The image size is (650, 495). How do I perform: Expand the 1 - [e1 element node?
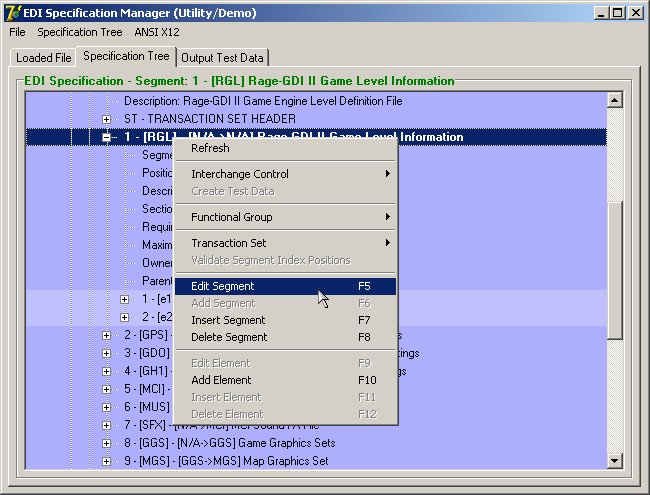pyautogui.click(x=124, y=299)
